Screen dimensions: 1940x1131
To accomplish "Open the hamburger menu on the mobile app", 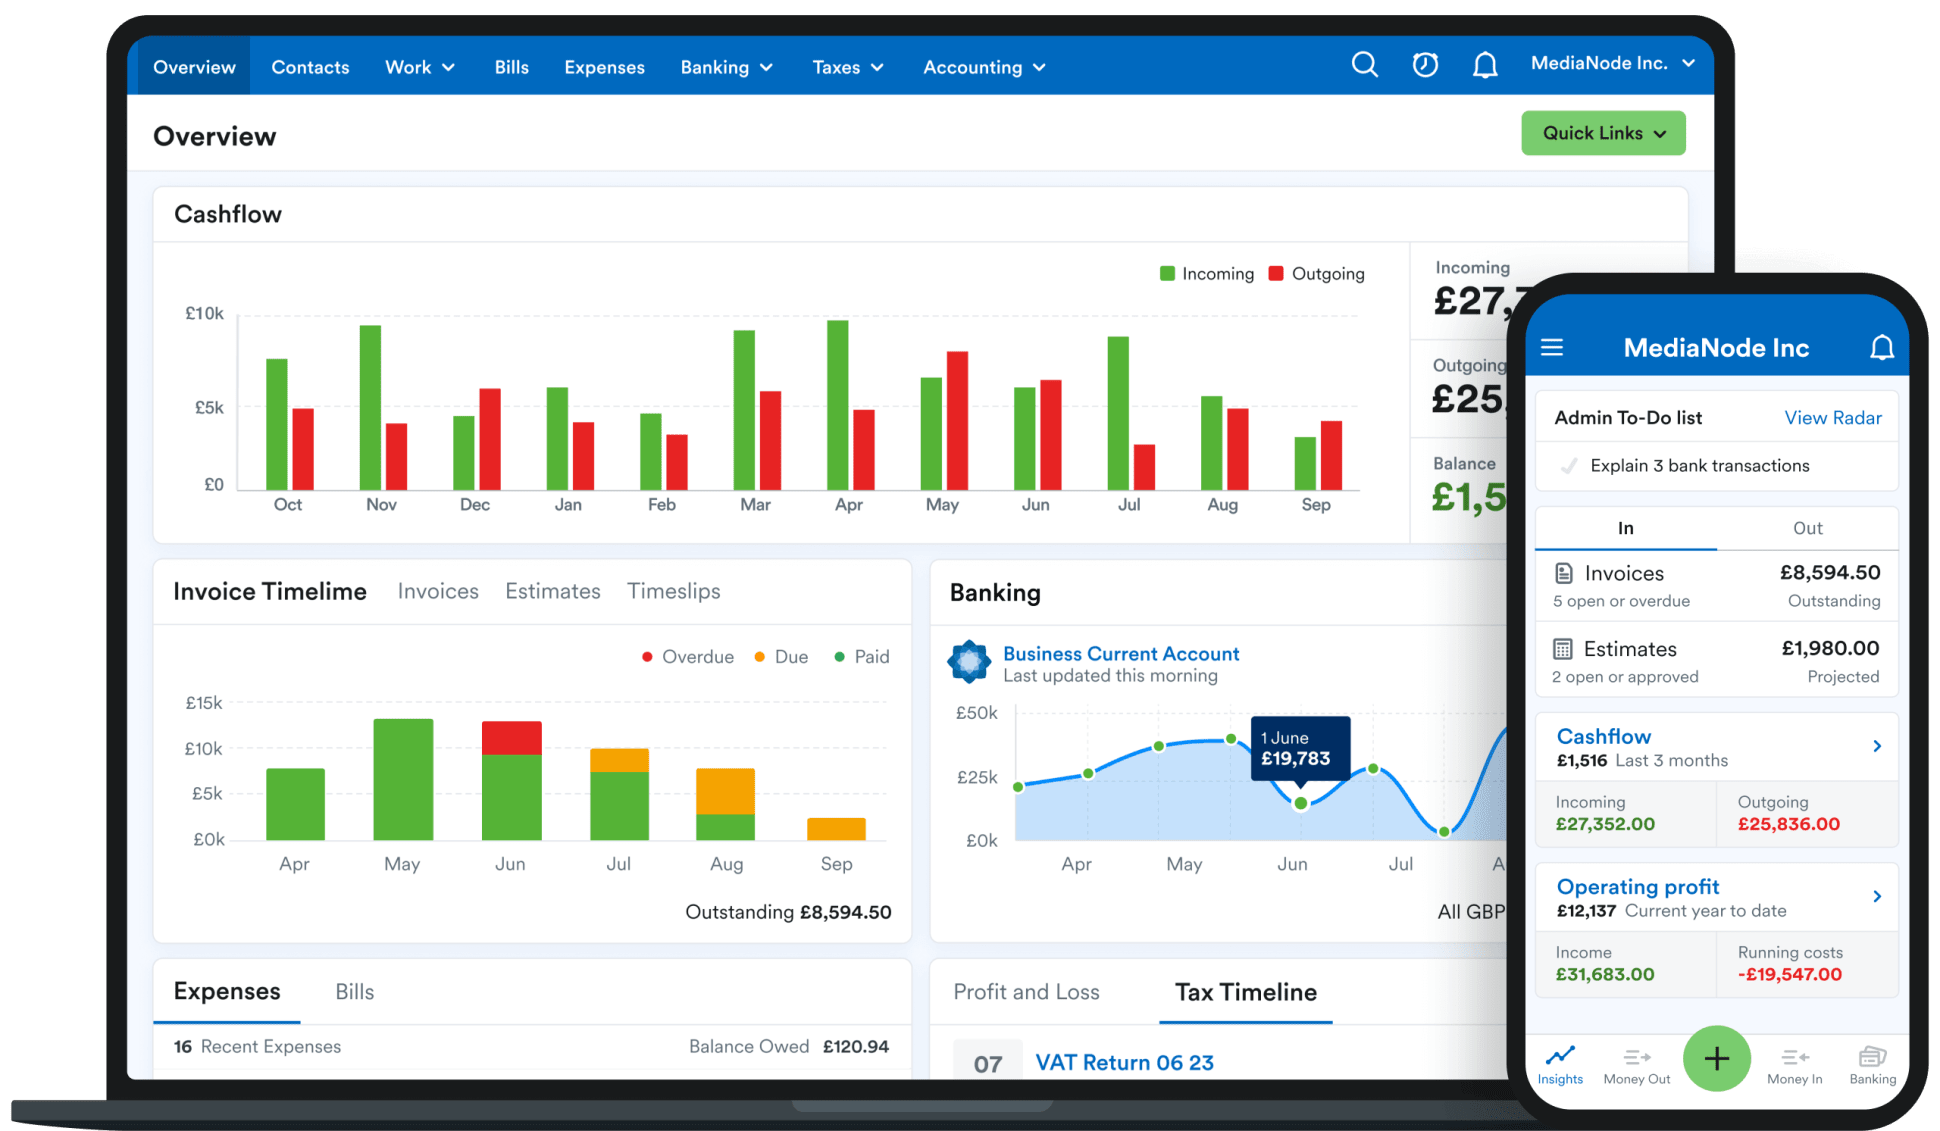I will 1552,347.
